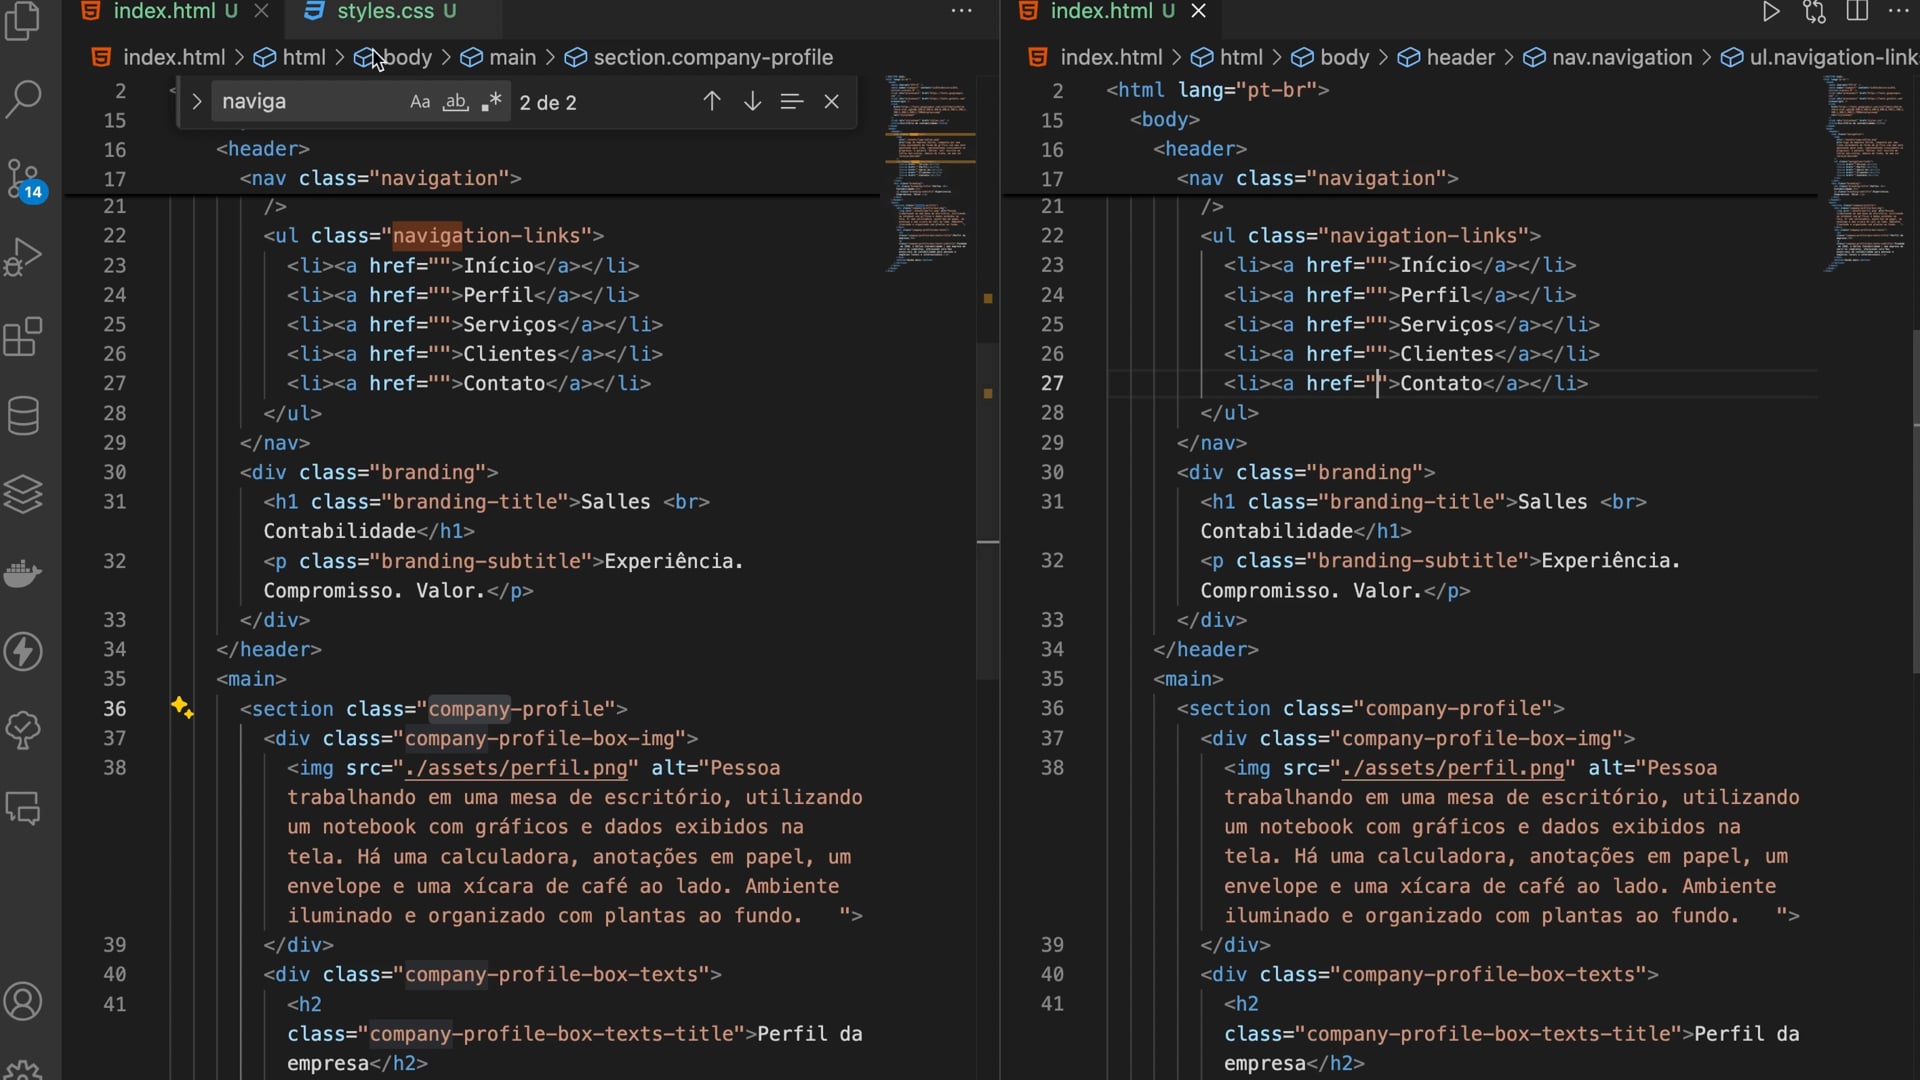The image size is (1920, 1080).
Task: Expand the Replace field in find widget
Action: [x=197, y=102]
